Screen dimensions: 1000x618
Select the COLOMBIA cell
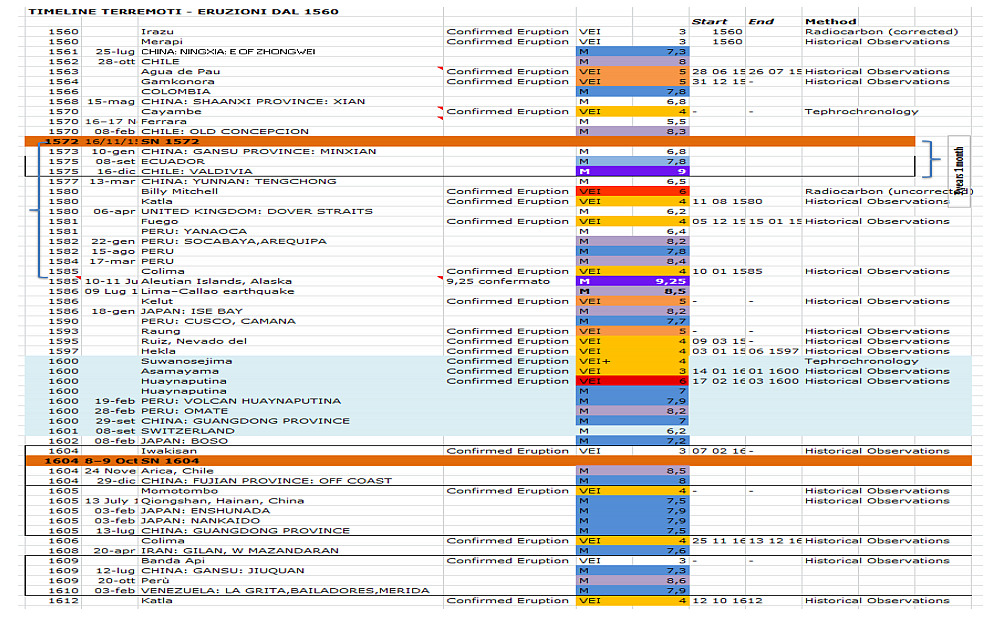point(175,91)
